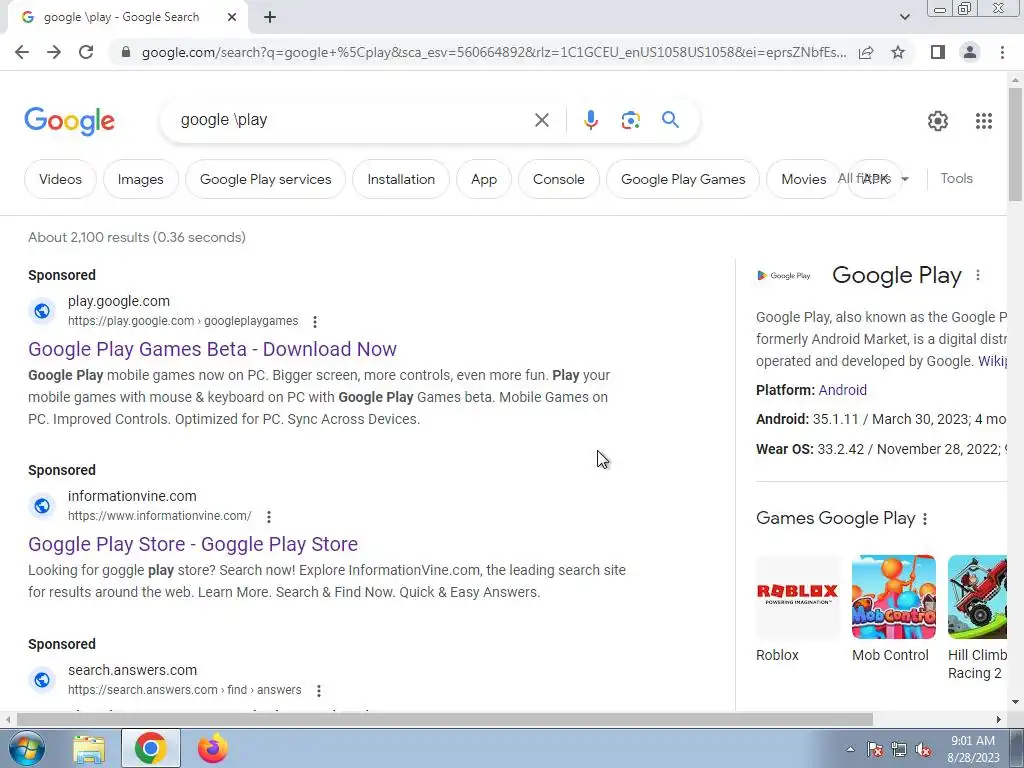
Task: Open options for play.google.com ad
Action: click(x=315, y=321)
